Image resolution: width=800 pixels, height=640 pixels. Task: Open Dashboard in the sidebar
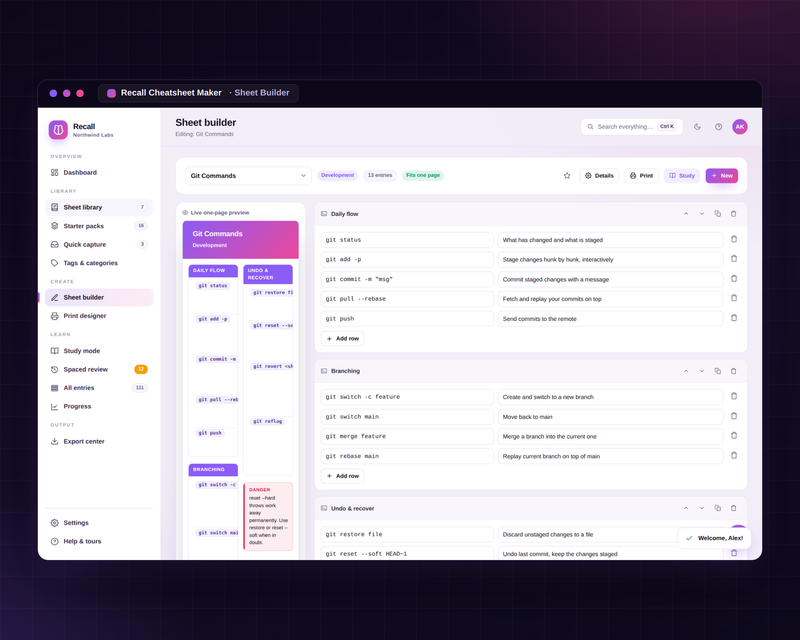(x=99, y=173)
